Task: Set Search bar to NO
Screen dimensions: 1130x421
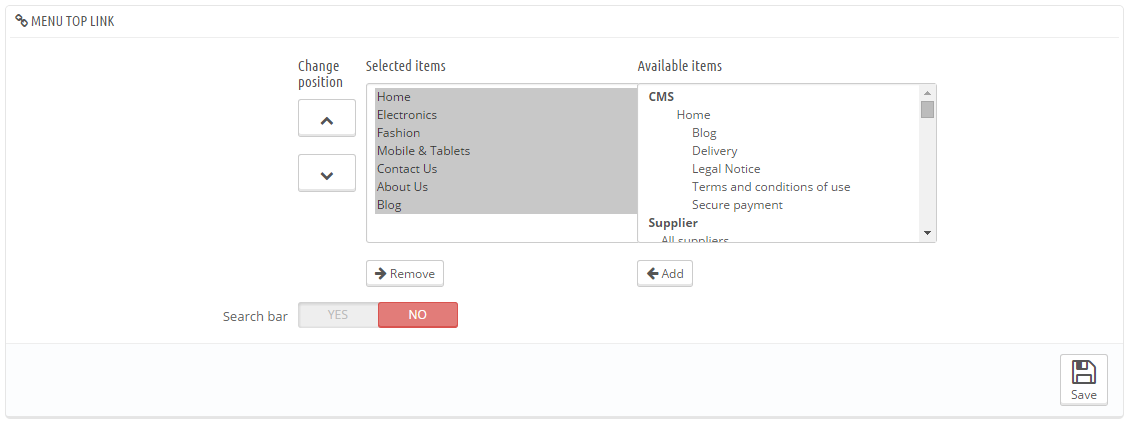Action: click(418, 315)
